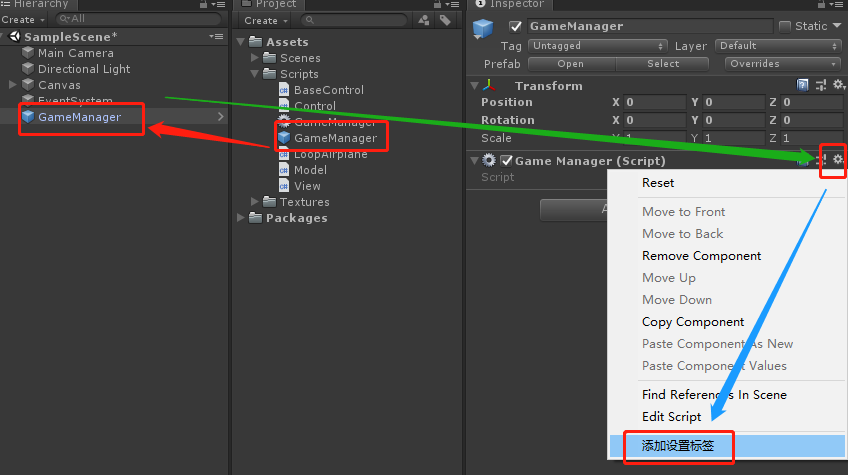Open the Project Create dropdown
The image size is (848, 475).
tap(266, 21)
